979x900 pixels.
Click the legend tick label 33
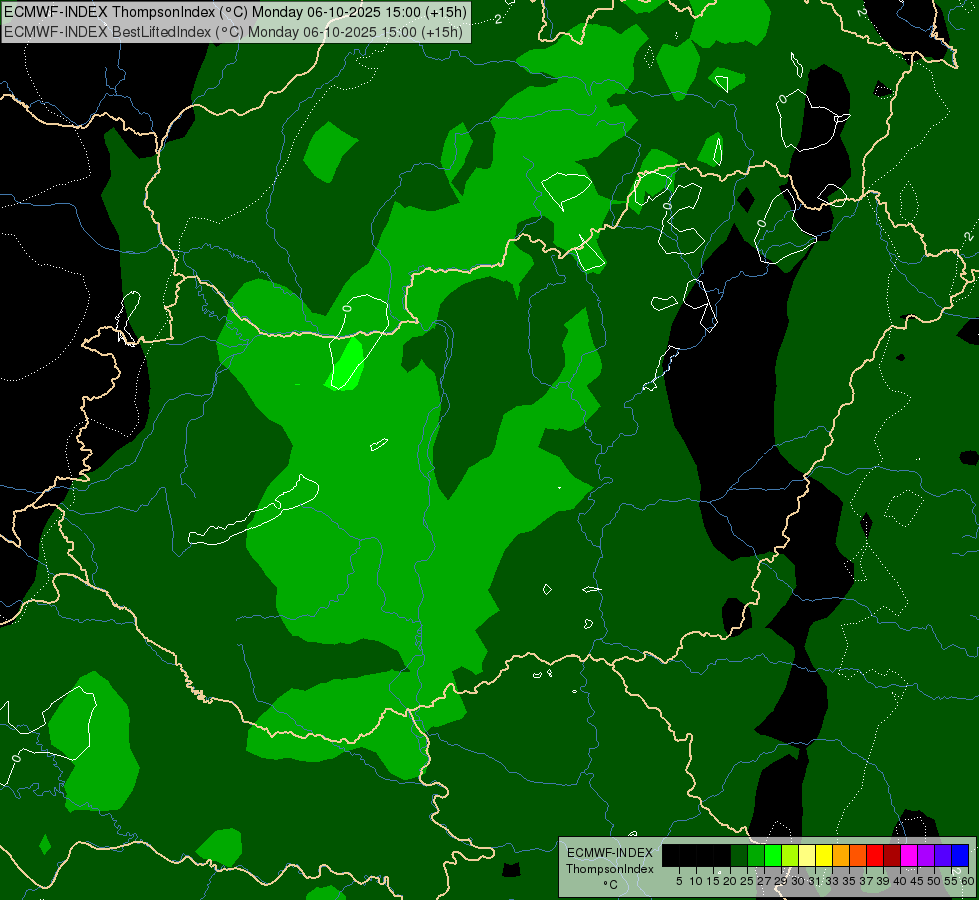pyautogui.click(x=832, y=881)
